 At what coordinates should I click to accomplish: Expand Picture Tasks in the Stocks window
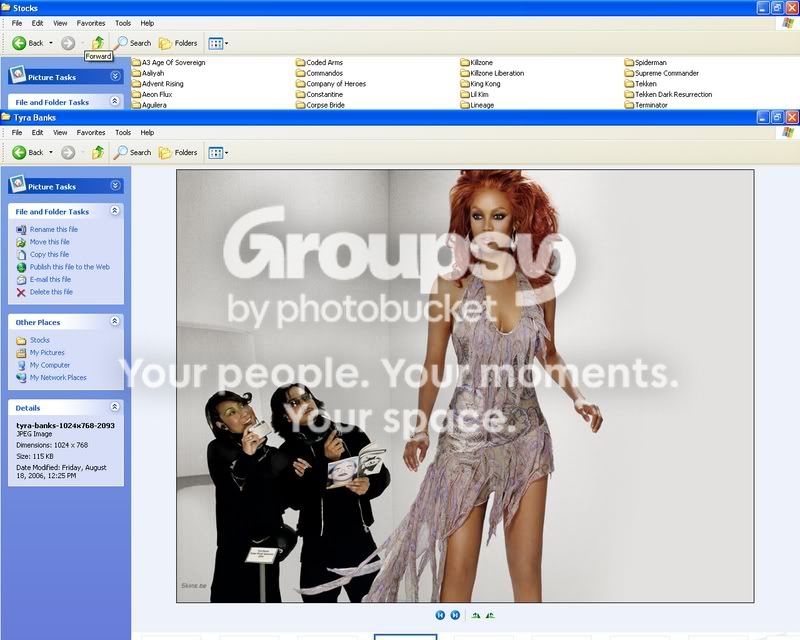115,76
